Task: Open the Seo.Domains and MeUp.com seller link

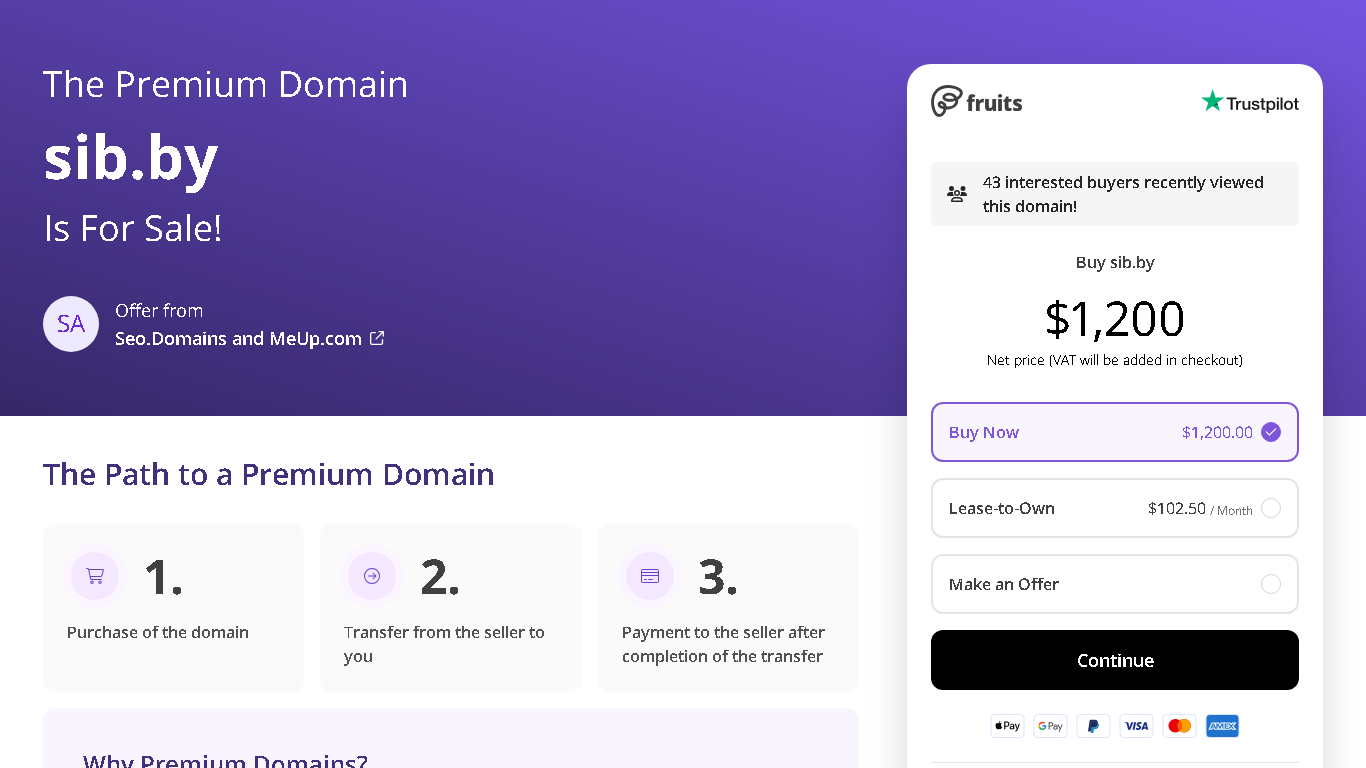Action: [x=239, y=338]
